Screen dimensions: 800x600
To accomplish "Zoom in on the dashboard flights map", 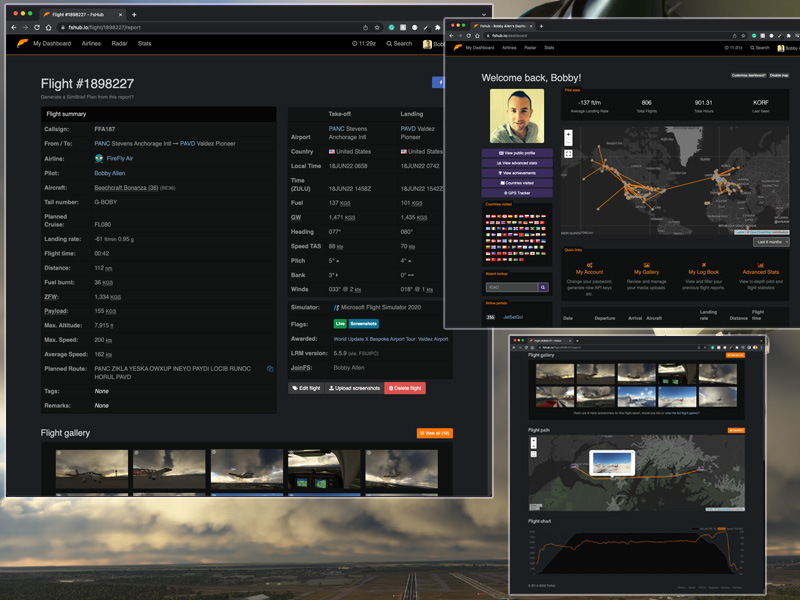I will (568, 134).
